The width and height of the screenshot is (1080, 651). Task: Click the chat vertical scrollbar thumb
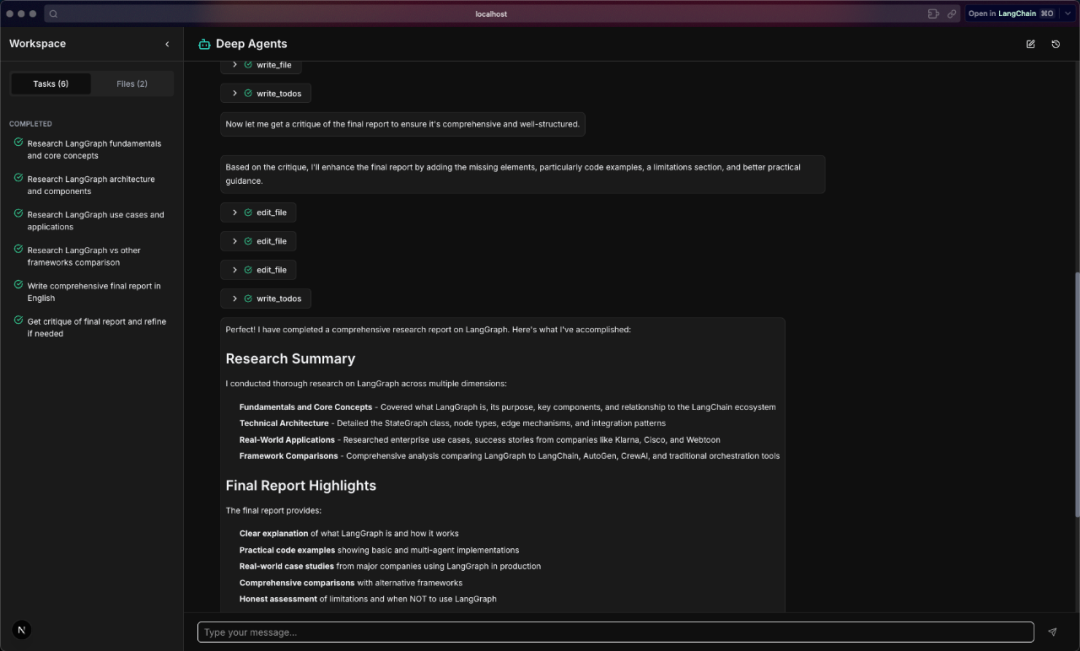1077,394
